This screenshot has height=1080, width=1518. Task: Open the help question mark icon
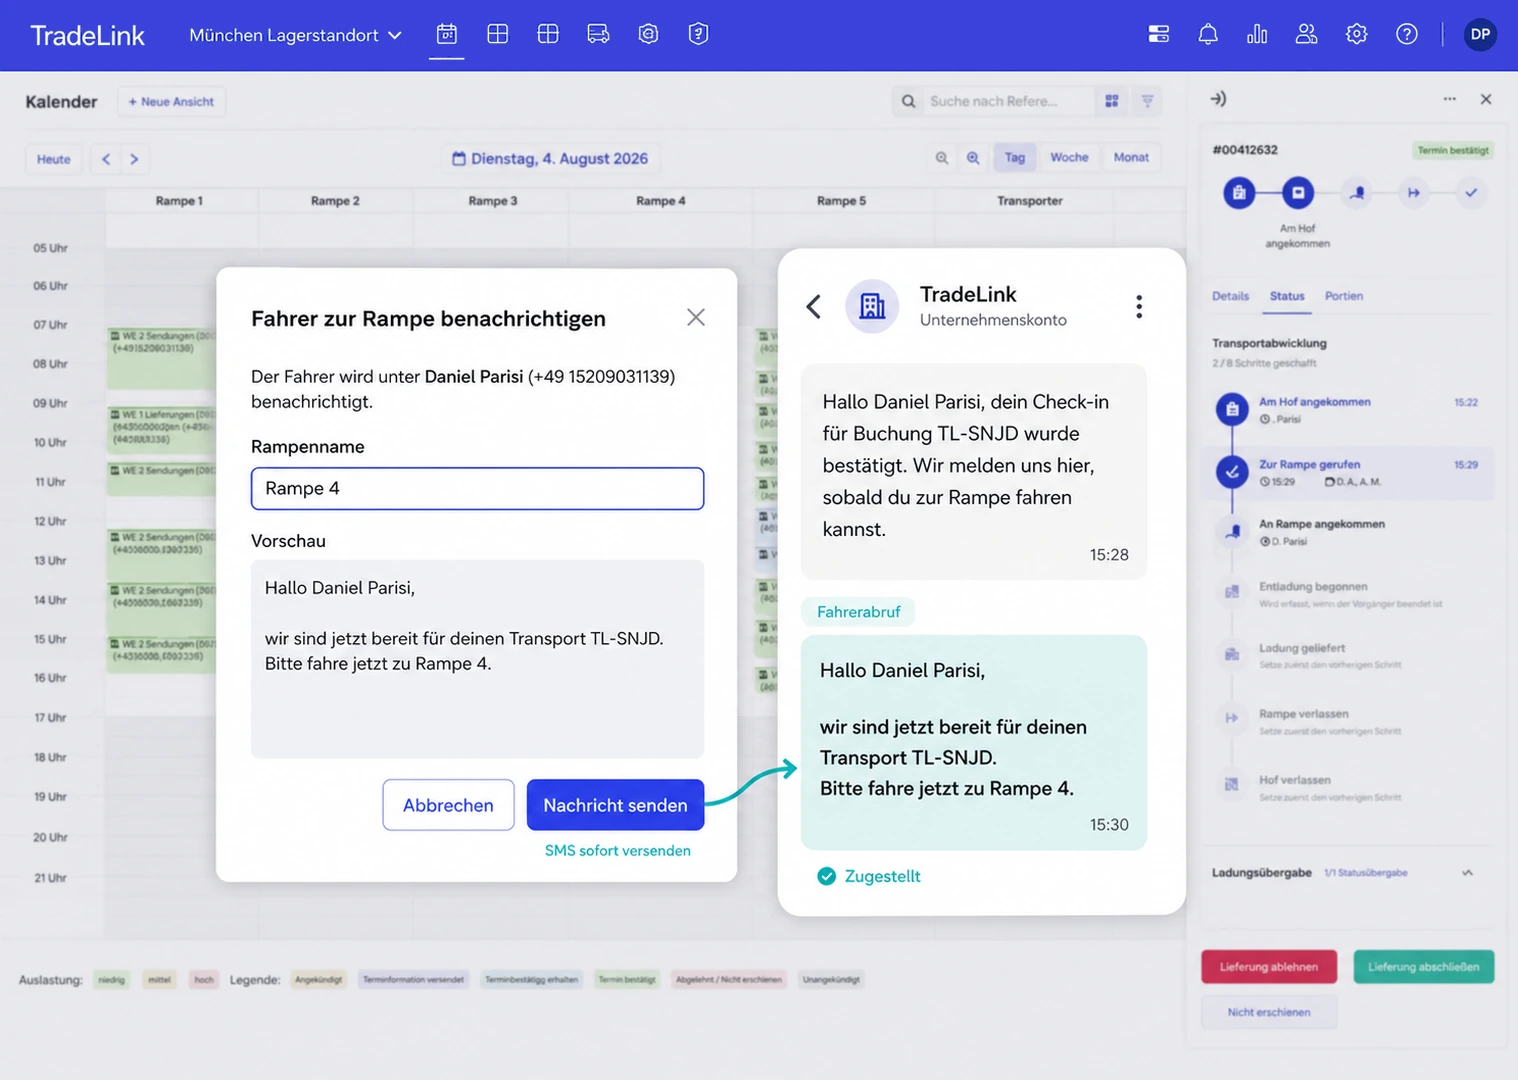(1406, 34)
